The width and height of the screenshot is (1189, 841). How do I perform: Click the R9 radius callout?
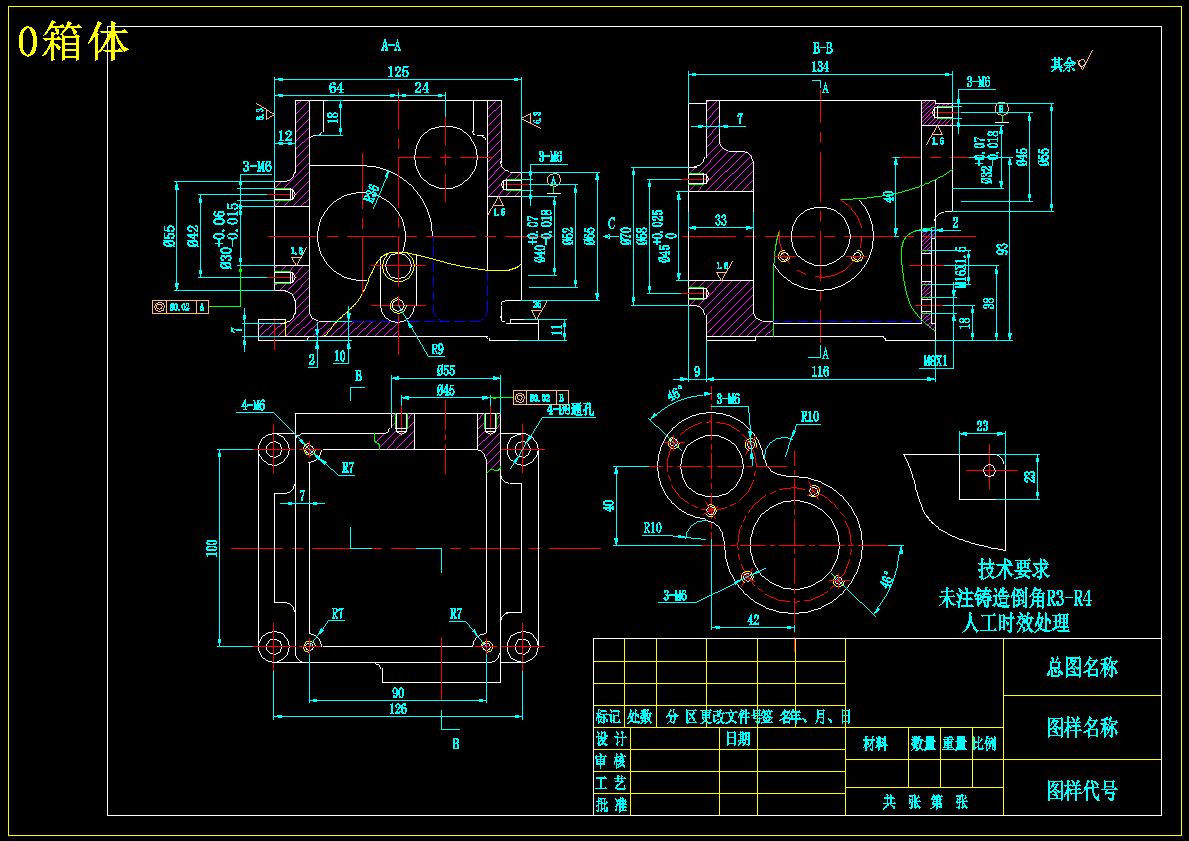(x=438, y=350)
